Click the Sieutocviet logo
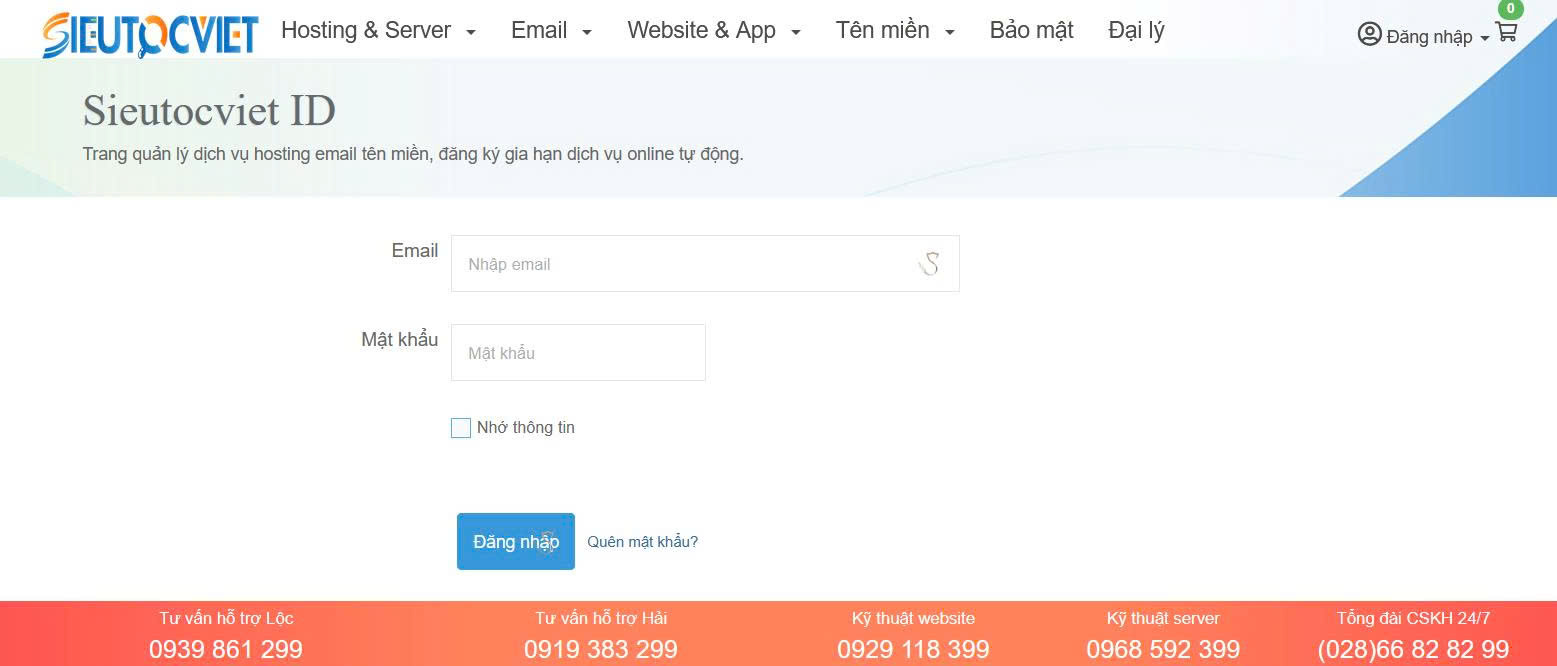Screen dimensions: 1557x666 (151, 34)
